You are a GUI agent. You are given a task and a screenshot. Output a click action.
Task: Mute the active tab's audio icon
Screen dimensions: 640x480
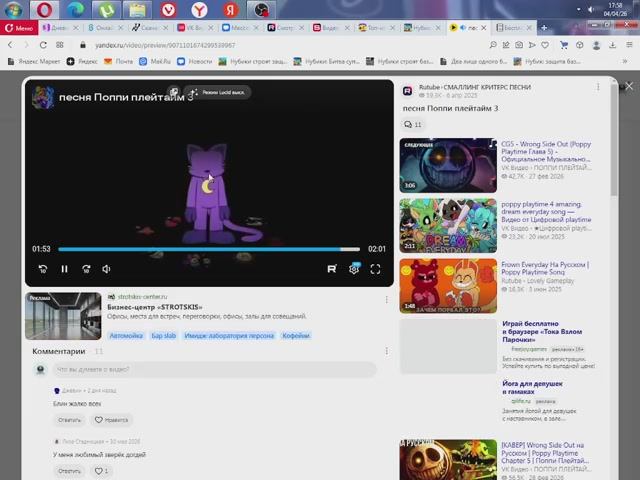point(463,28)
